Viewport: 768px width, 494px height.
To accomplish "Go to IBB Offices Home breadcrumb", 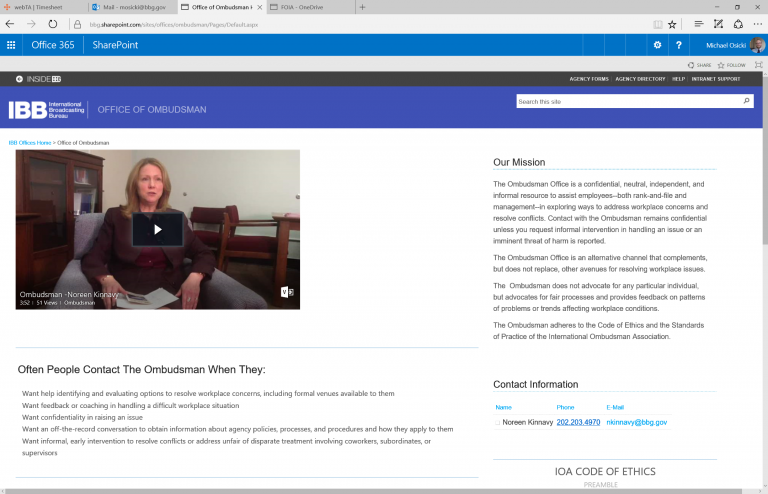I will [x=30, y=143].
